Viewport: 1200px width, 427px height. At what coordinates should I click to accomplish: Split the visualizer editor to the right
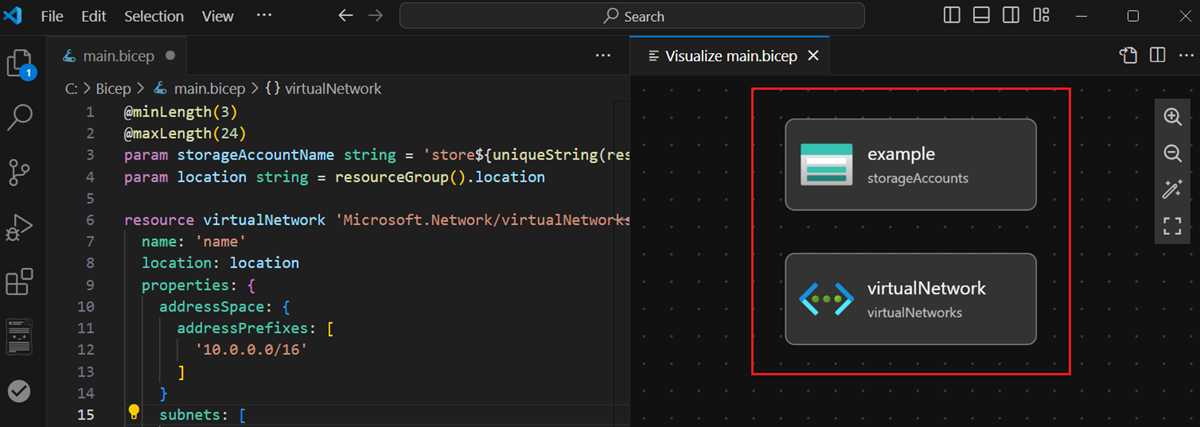[1157, 56]
